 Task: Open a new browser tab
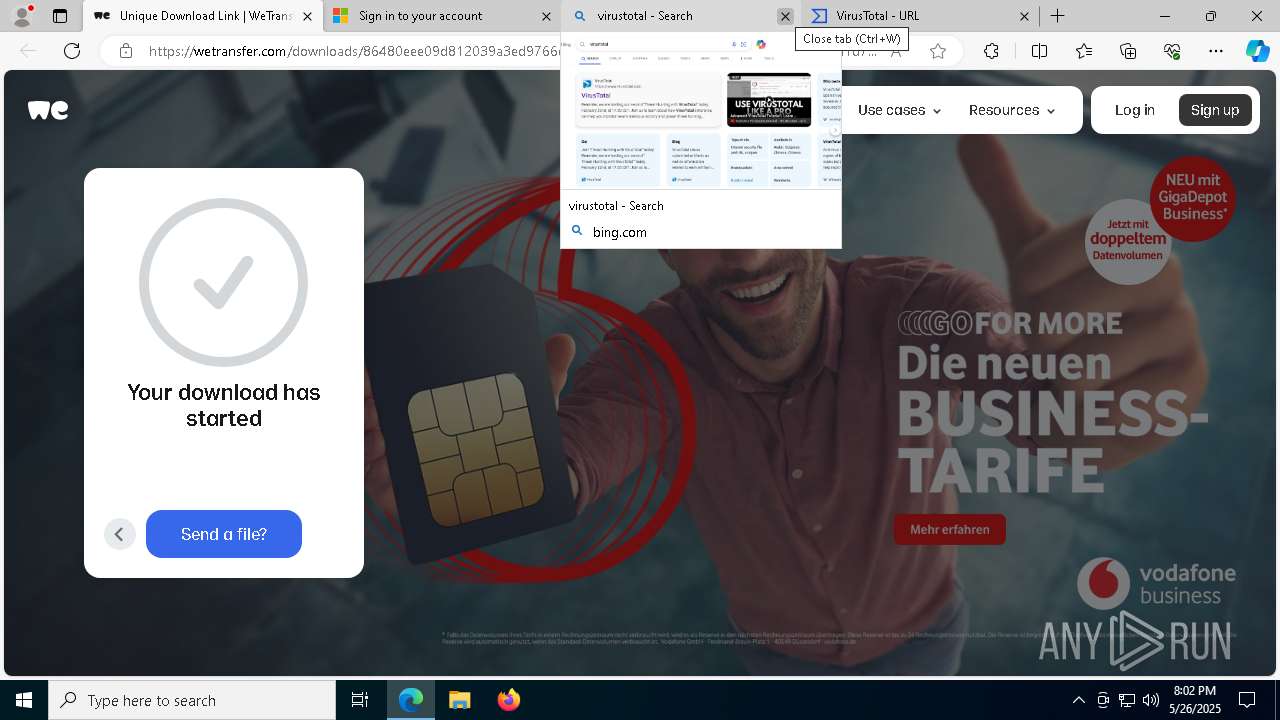[x=1057, y=16]
